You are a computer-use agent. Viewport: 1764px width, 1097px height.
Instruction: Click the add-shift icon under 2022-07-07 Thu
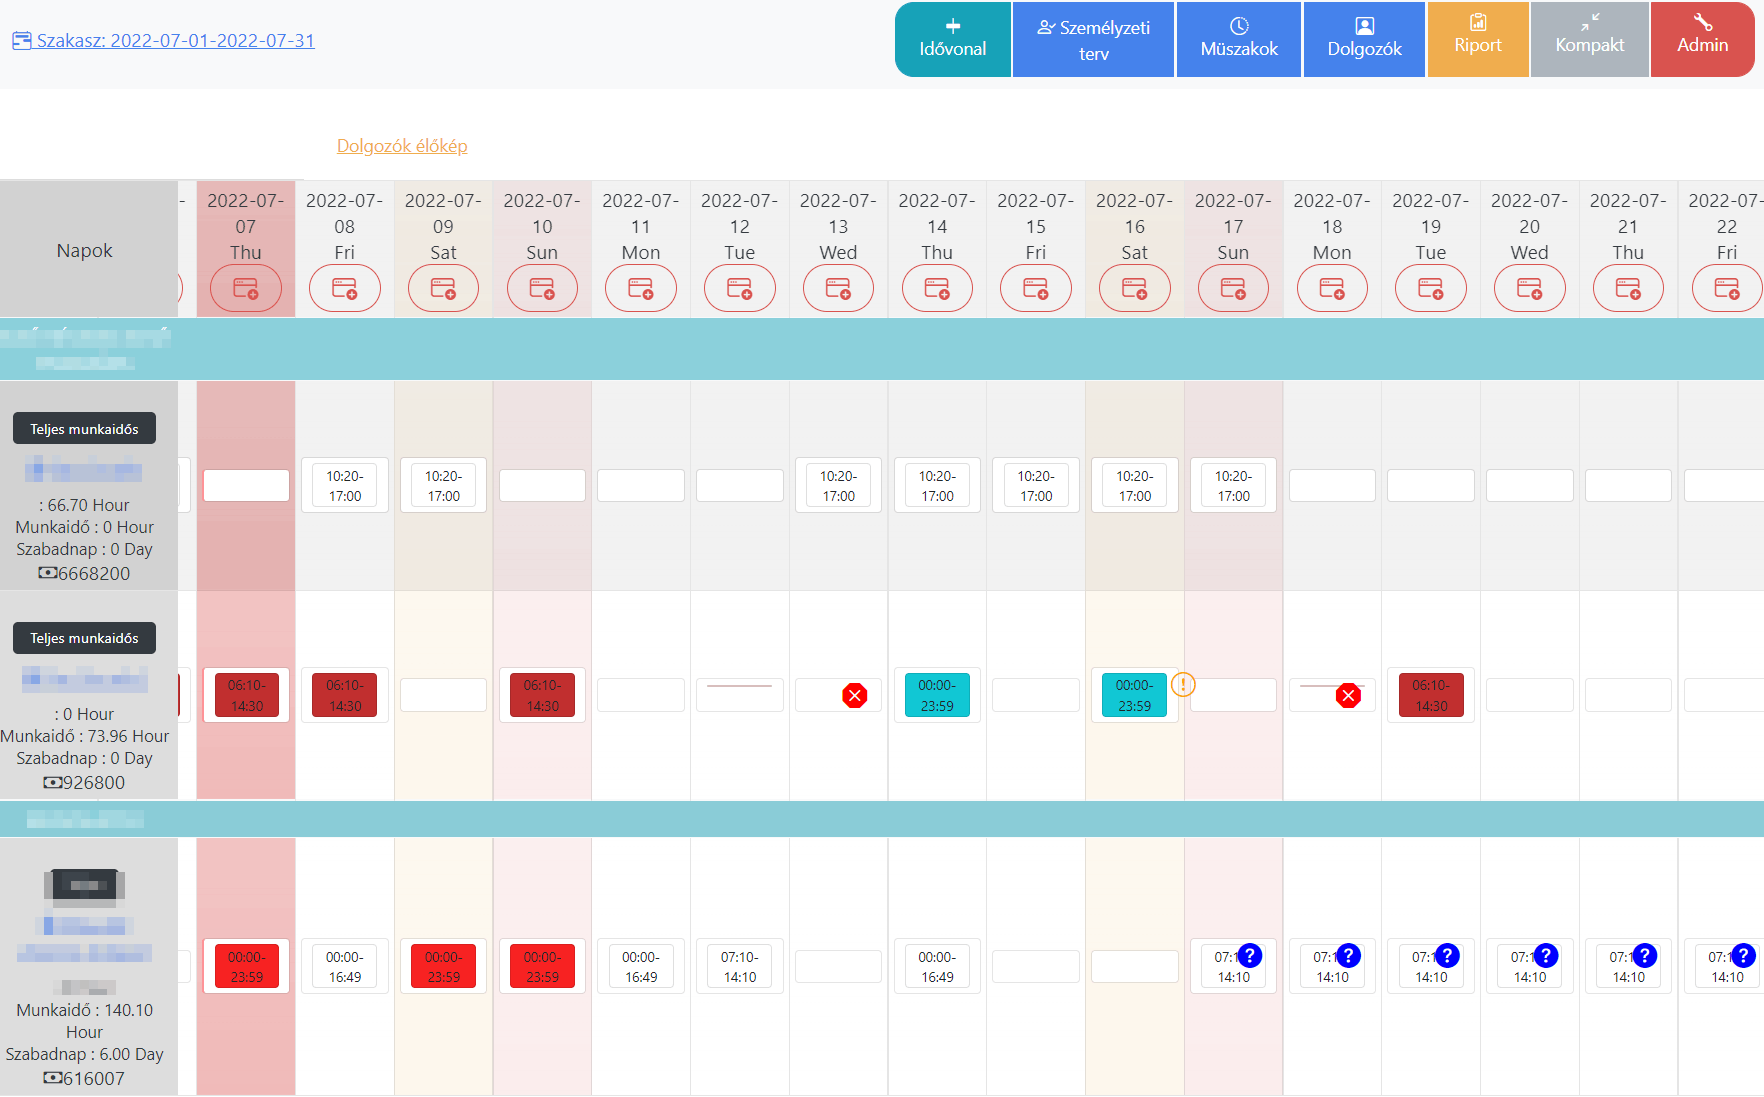coord(245,289)
